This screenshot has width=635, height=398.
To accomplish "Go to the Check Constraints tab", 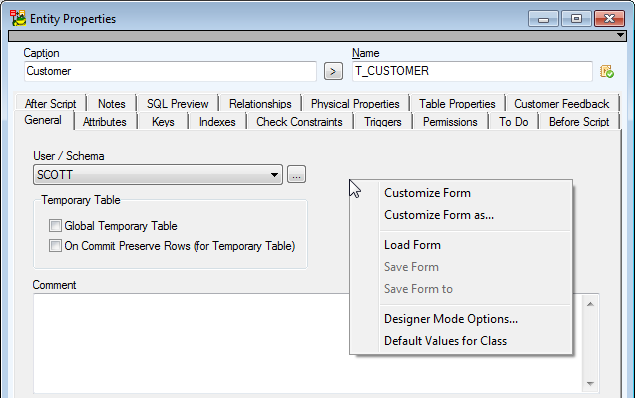I will point(299,122).
